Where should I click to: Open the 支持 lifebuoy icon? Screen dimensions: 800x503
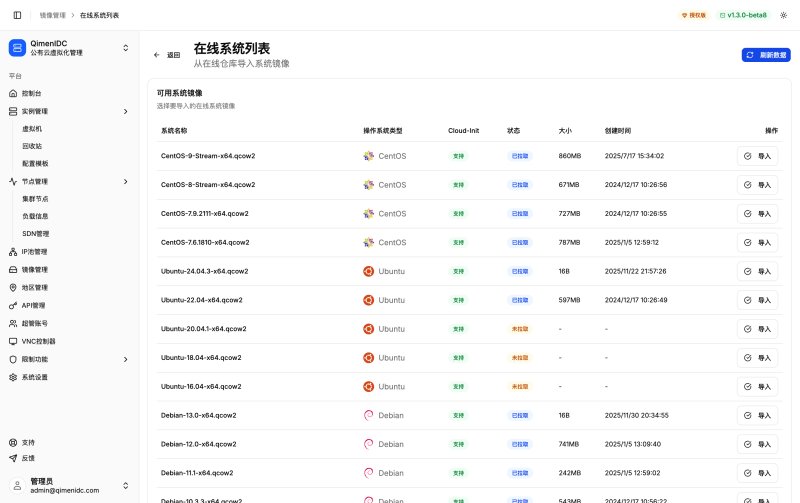click(x=13, y=443)
